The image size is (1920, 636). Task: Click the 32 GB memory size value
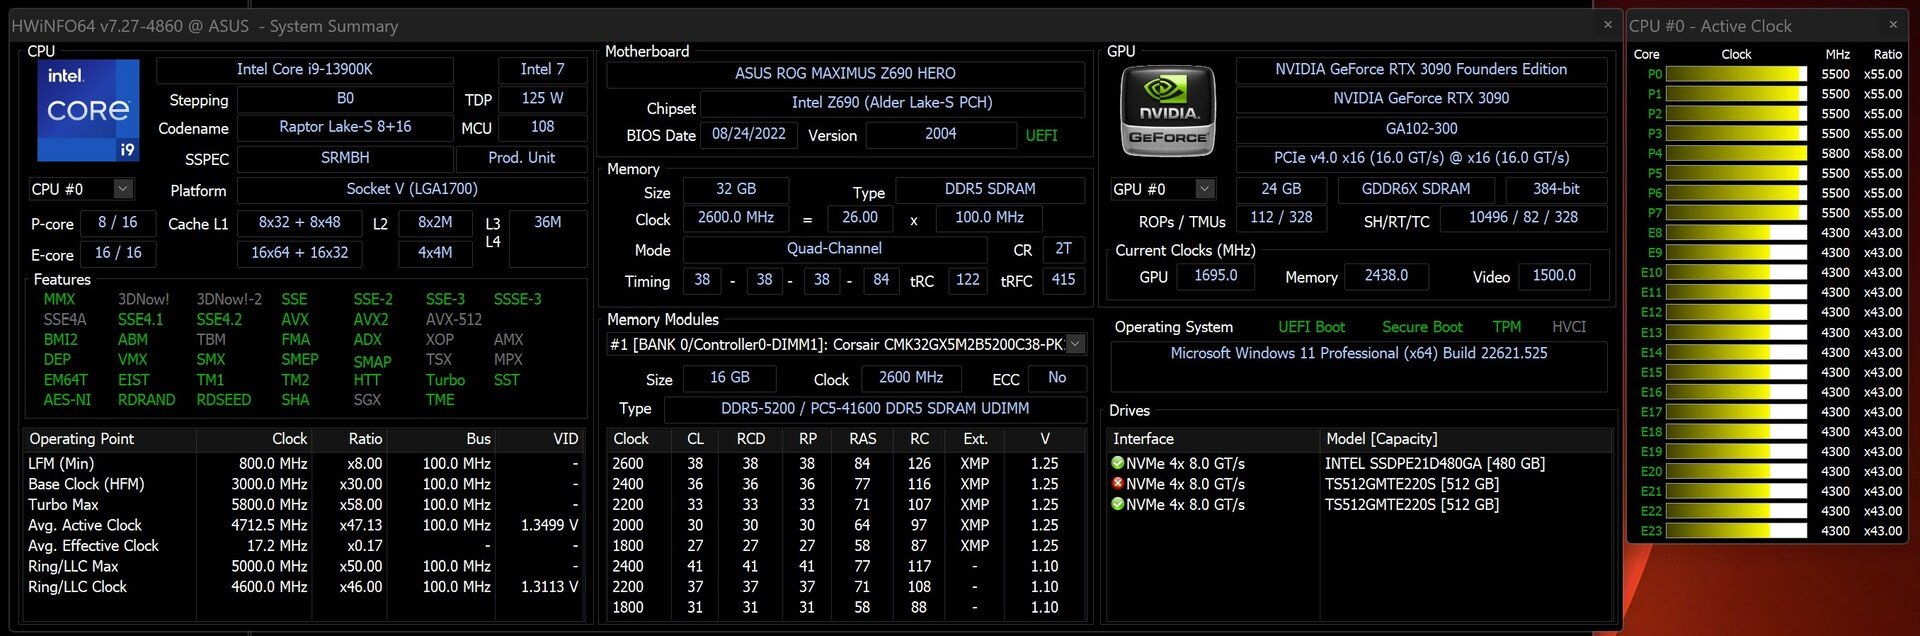736,189
